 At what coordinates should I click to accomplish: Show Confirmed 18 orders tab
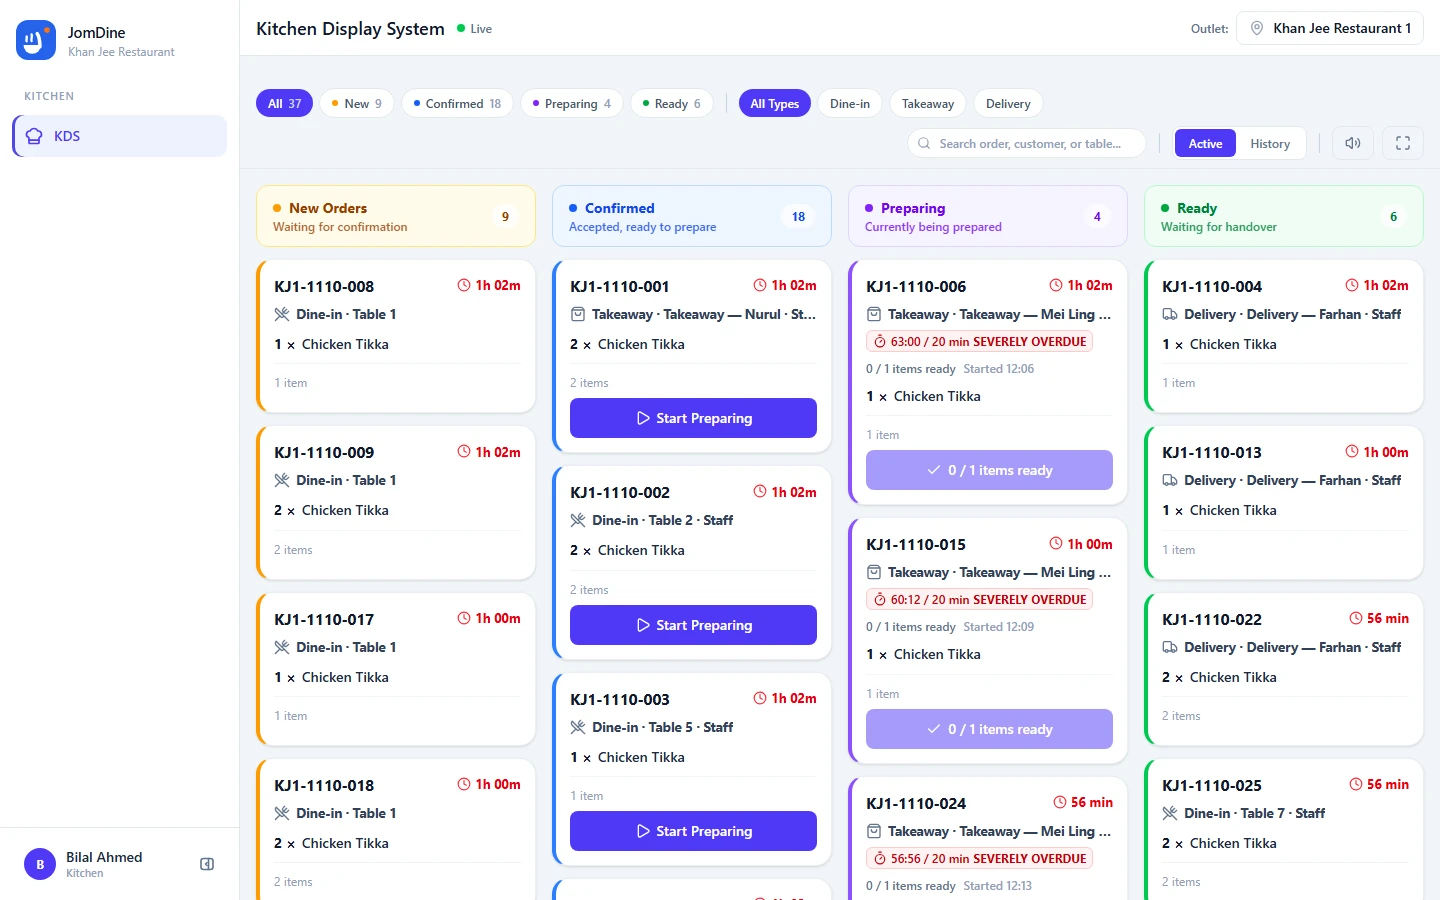tap(457, 103)
